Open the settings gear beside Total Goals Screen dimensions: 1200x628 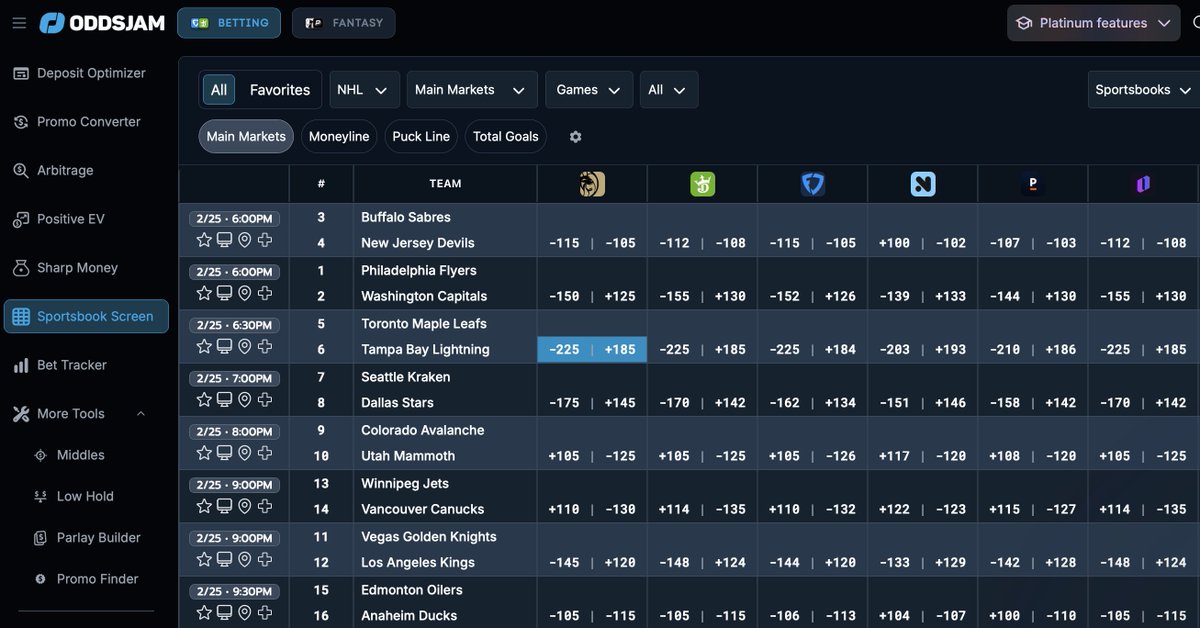click(x=575, y=136)
